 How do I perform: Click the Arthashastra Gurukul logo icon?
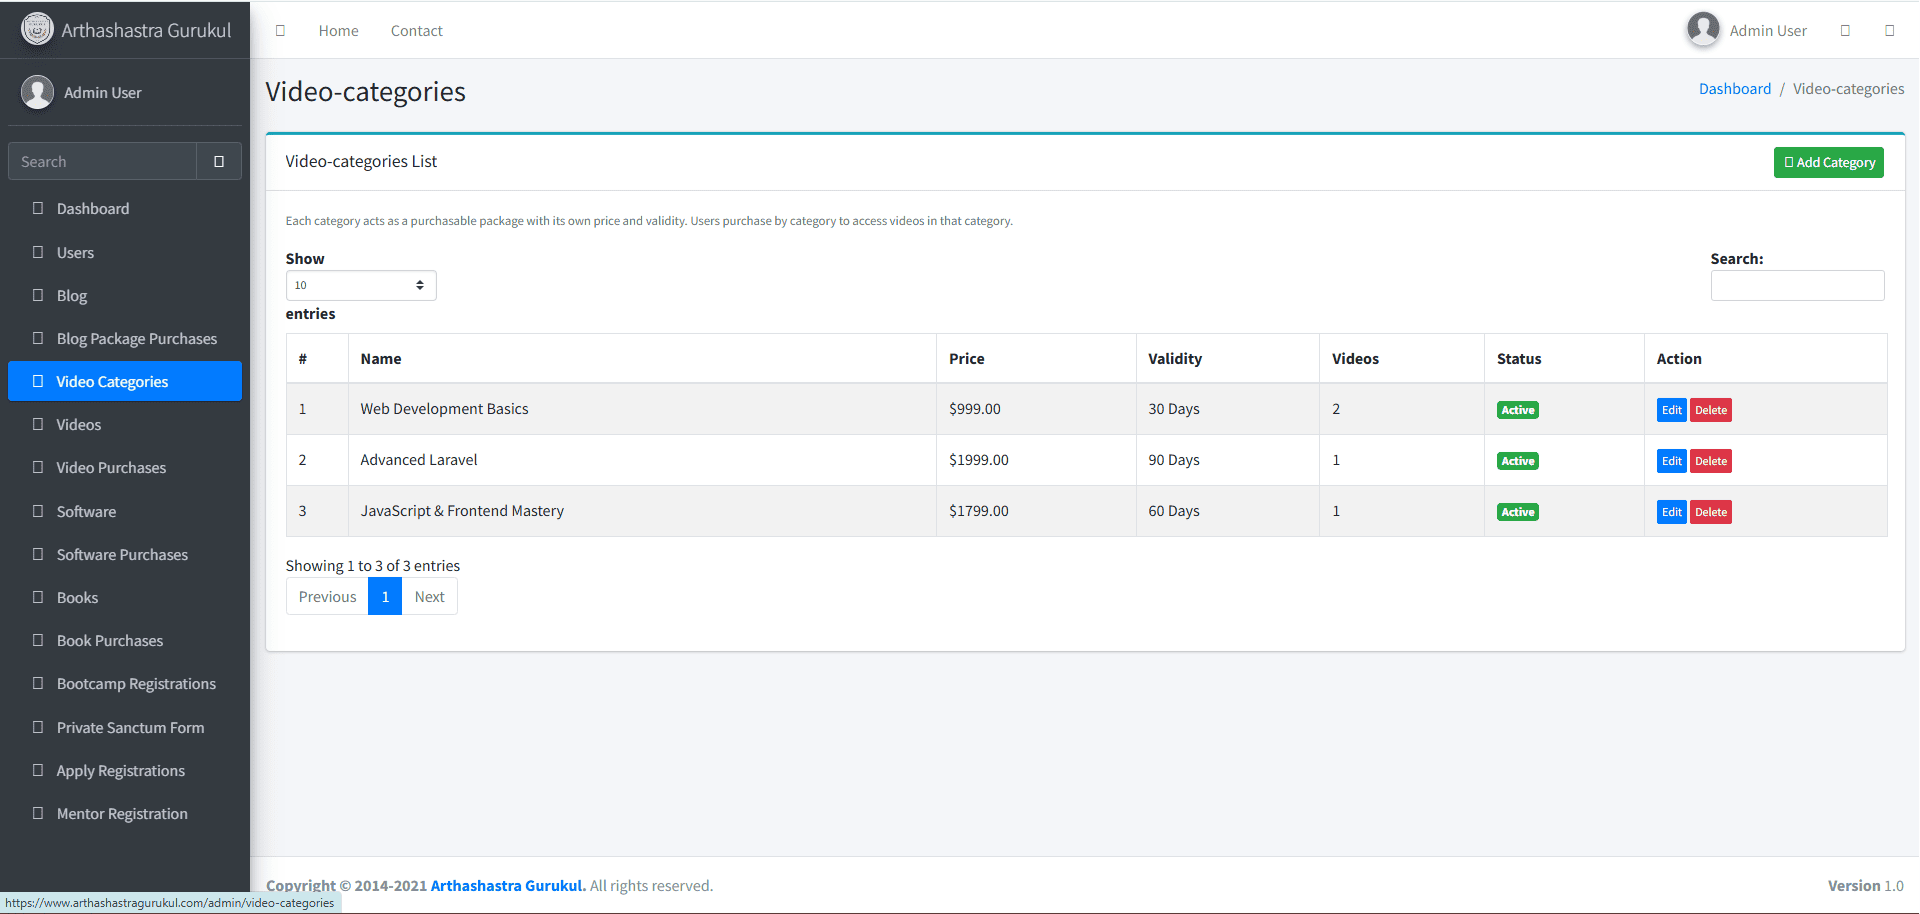pos(37,29)
